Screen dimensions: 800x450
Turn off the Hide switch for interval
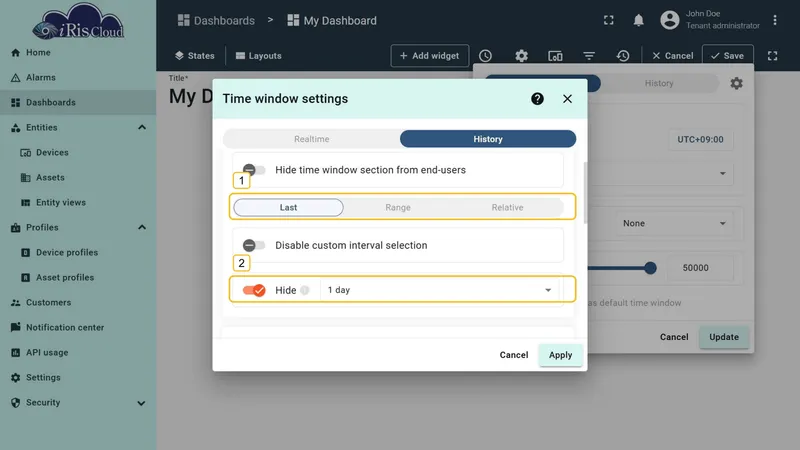coord(254,290)
